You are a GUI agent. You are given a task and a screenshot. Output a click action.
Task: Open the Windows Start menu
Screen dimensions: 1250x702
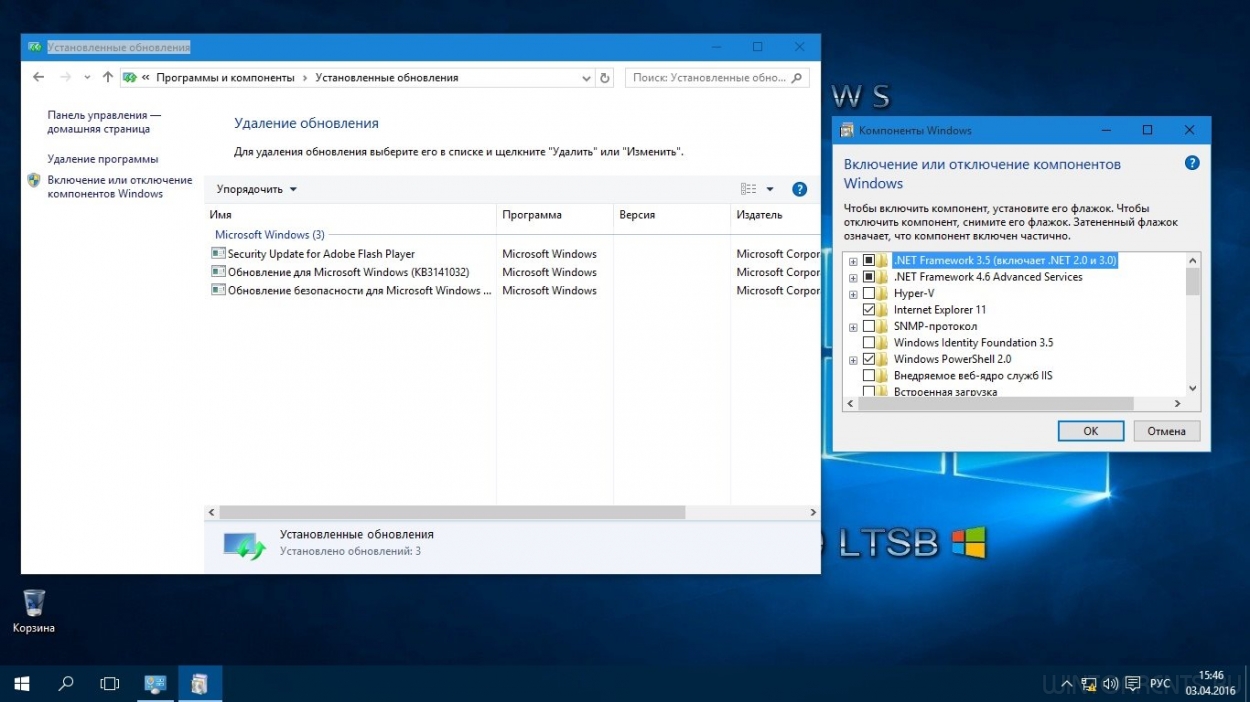tap(21, 684)
